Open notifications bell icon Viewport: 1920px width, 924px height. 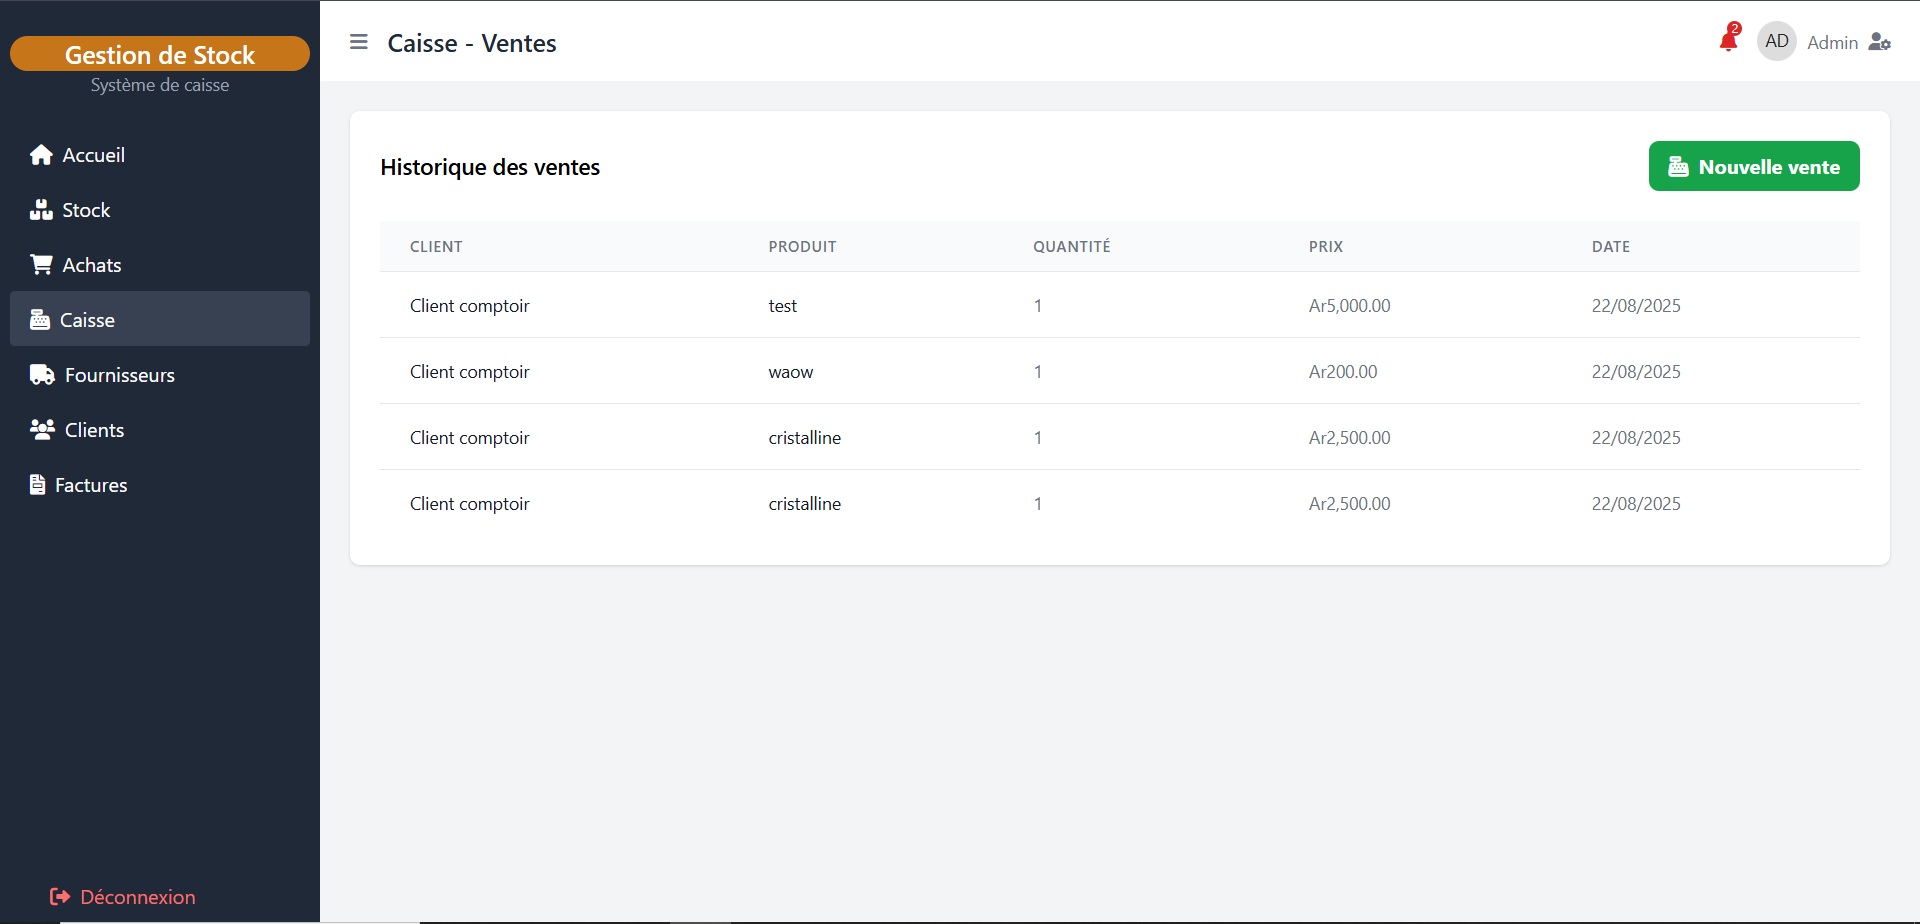tap(1728, 42)
